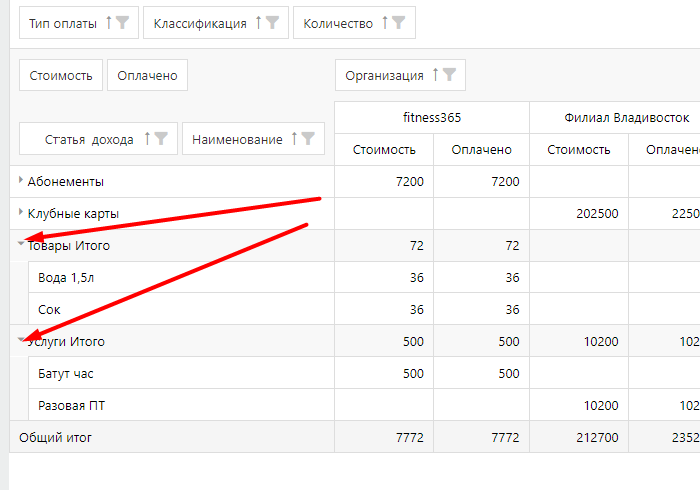Expand the Абонементы row

tap(21, 180)
